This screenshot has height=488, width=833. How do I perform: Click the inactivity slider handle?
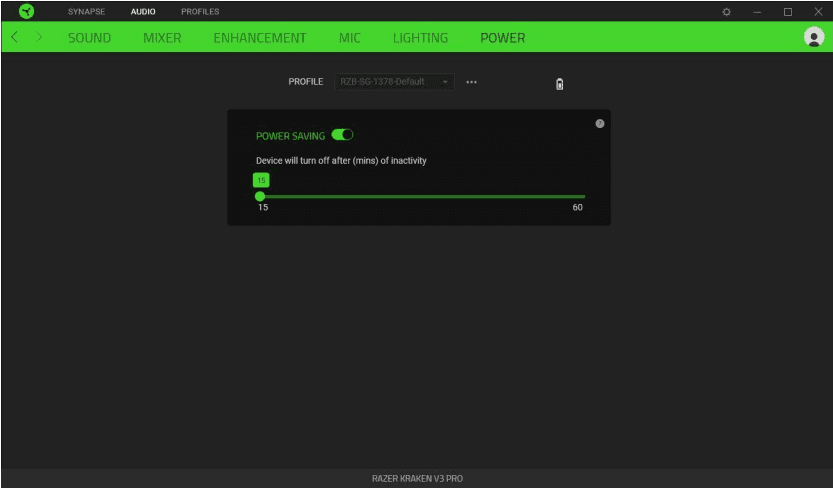click(260, 196)
